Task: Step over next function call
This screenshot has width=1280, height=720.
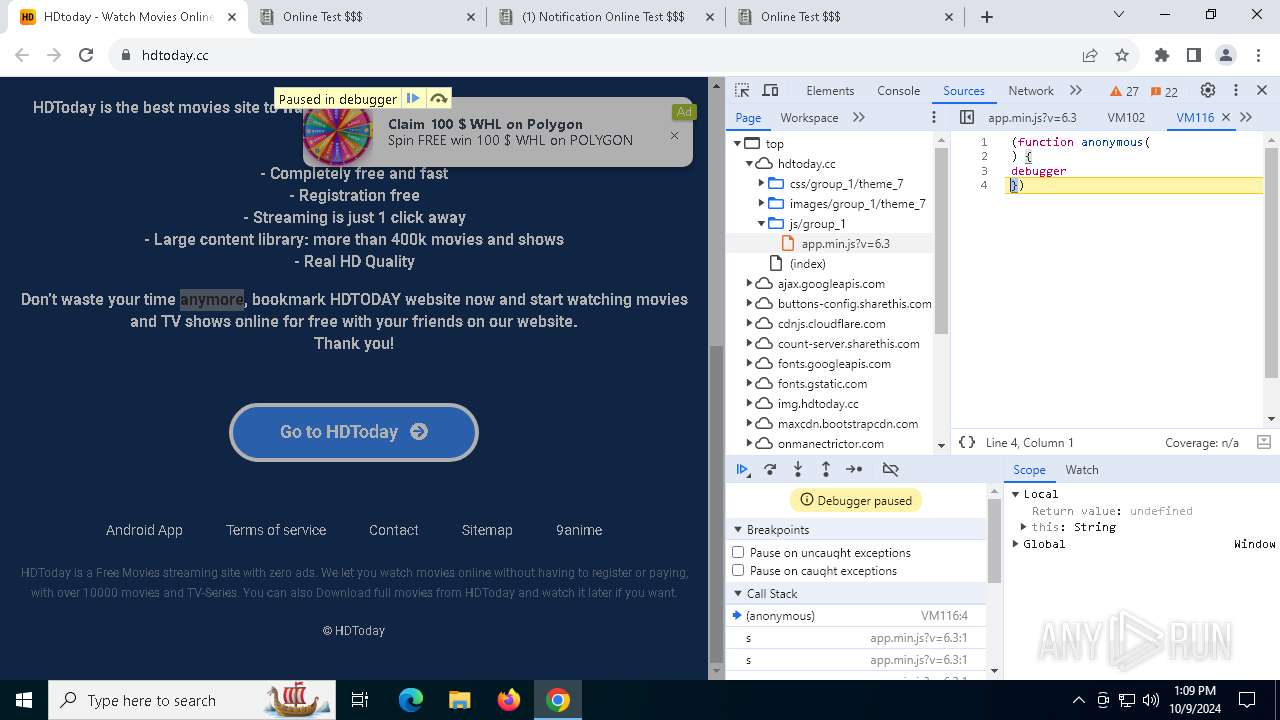Action: [770, 469]
